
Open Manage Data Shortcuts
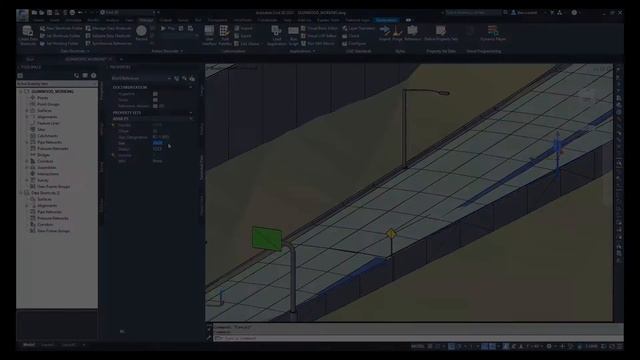tap(109, 29)
